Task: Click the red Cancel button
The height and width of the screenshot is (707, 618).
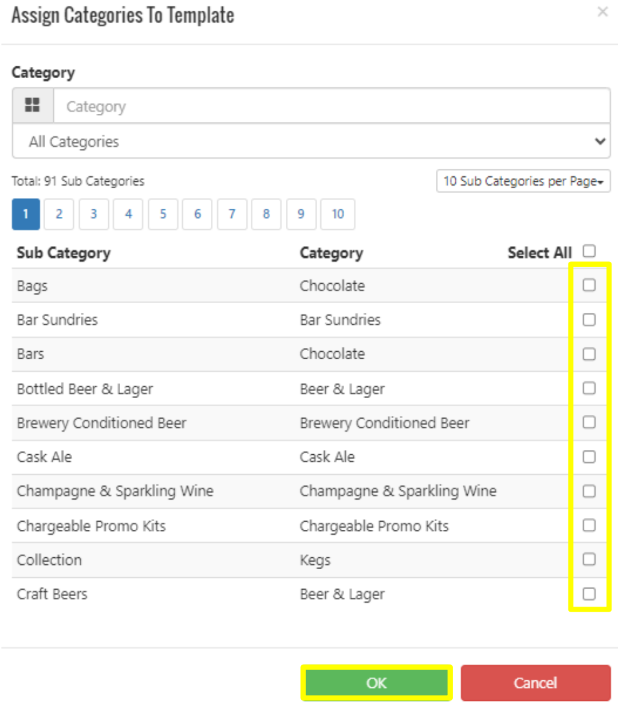Action: coord(536,683)
